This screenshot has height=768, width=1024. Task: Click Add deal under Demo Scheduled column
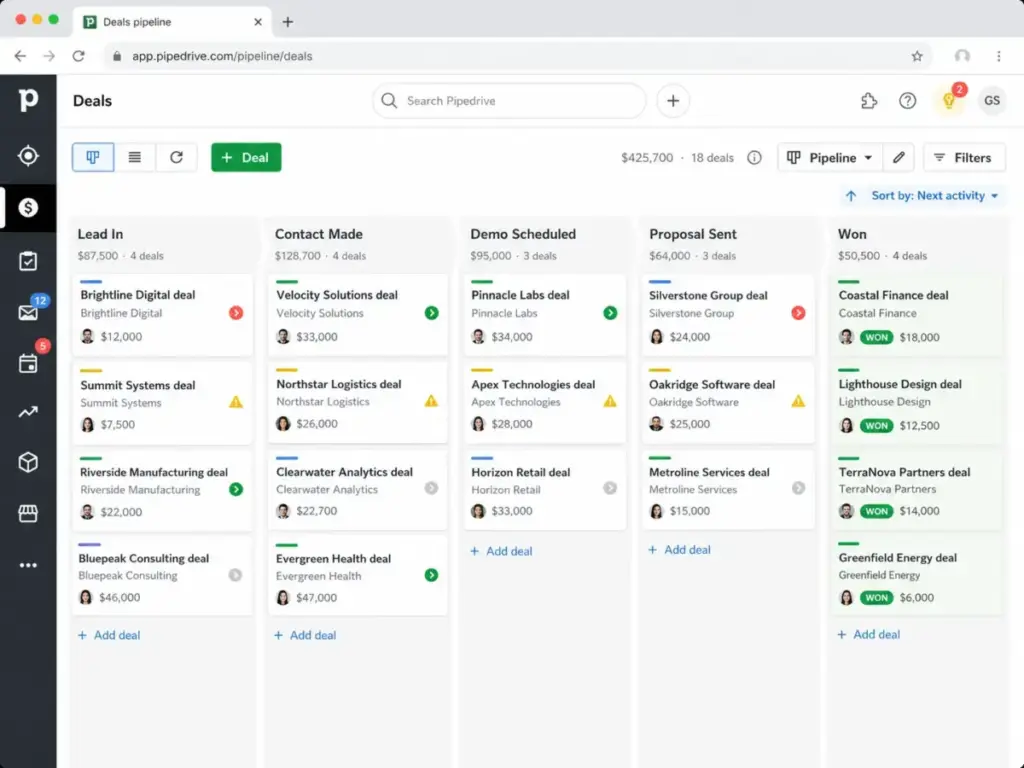pos(501,551)
